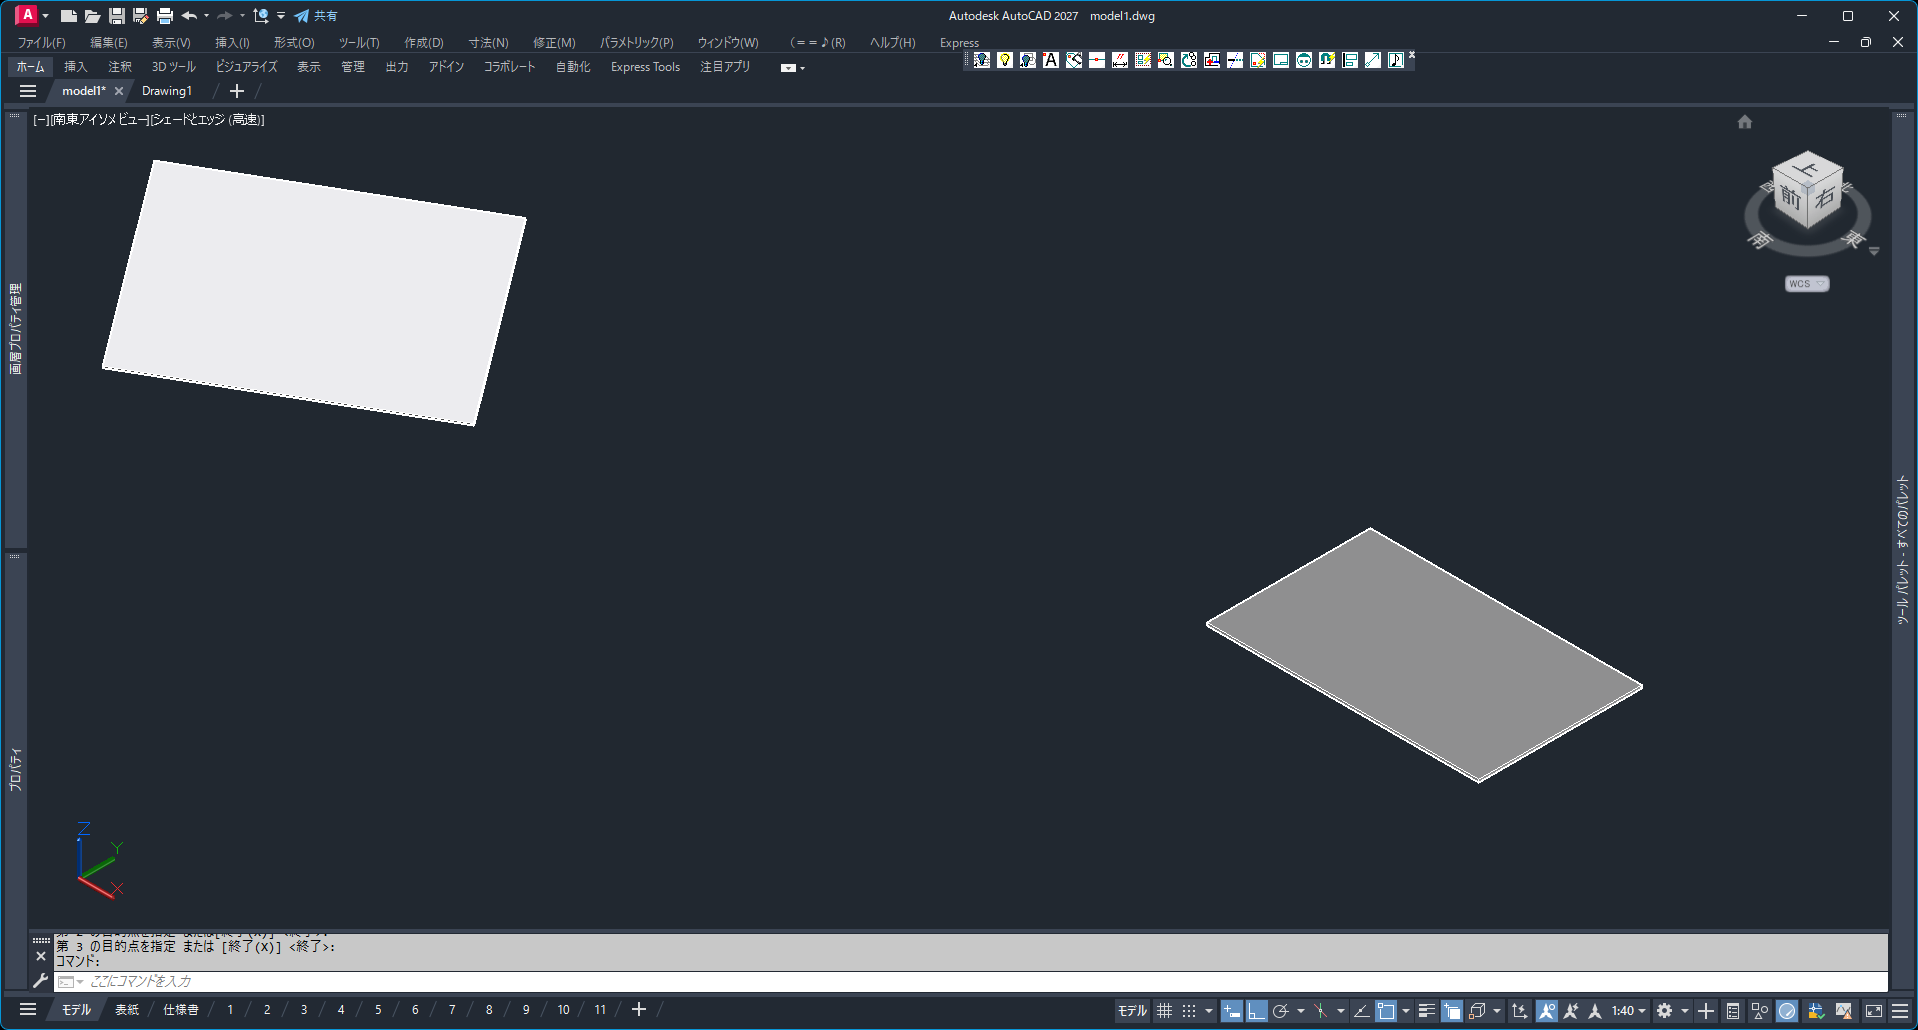Switch to the Express Tools ribbon tab
The width and height of the screenshot is (1918, 1030).
(x=645, y=67)
